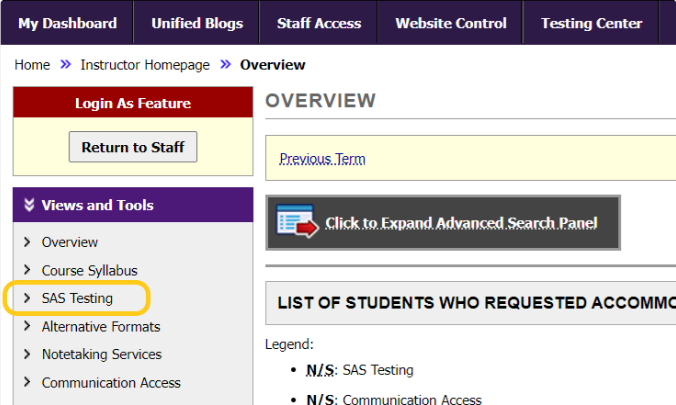Open Alternative Formats in the sidebar

[101, 327]
